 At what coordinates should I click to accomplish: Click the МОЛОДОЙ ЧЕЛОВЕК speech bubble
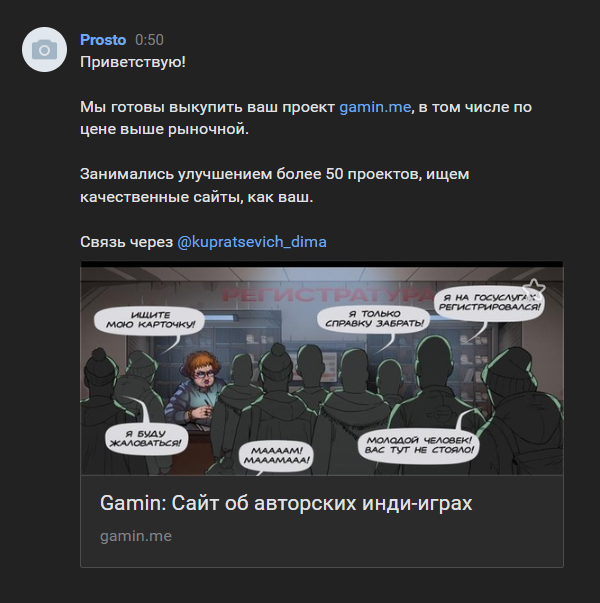(x=418, y=445)
